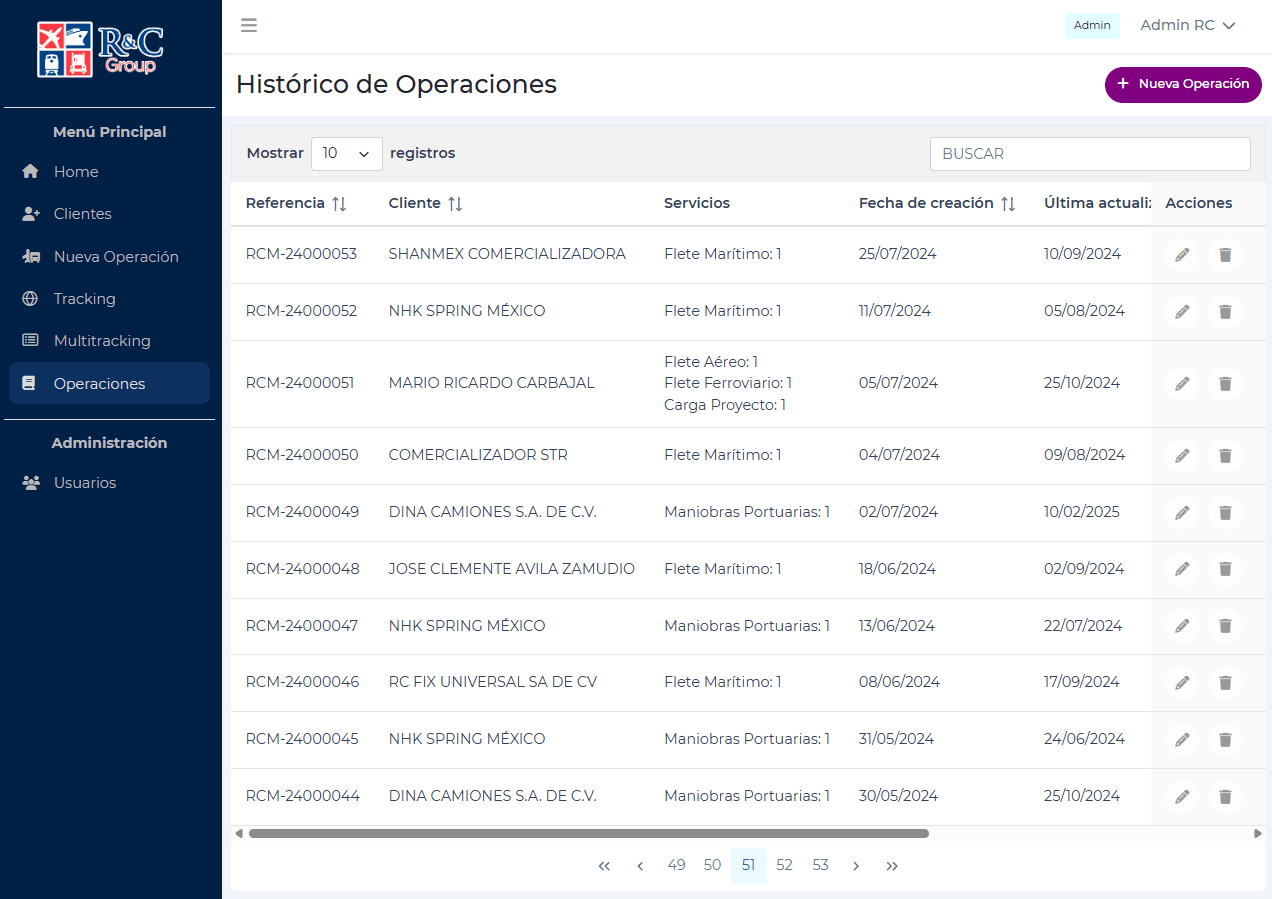Go to page 52
Viewport: 1272px width, 899px height.
(x=784, y=866)
